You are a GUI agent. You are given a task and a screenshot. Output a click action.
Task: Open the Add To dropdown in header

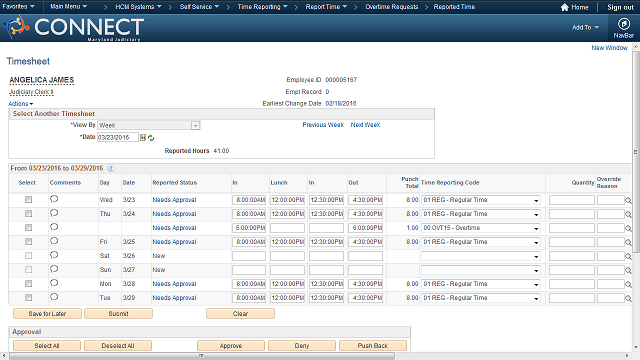585,27
